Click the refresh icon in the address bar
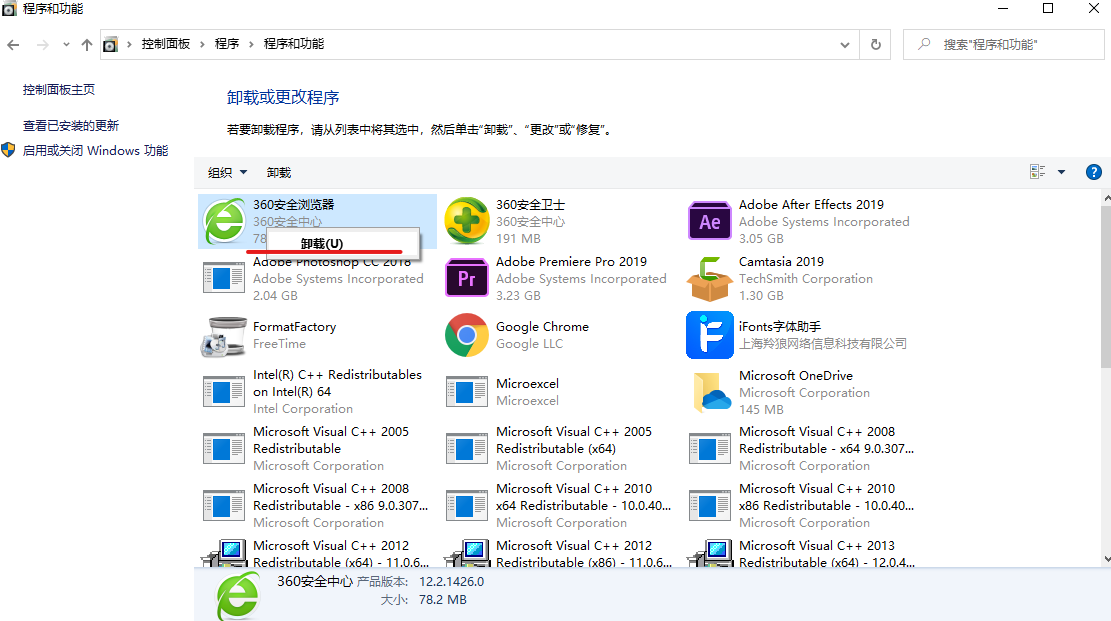Viewport: 1111px width, 621px height. [875, 44]
